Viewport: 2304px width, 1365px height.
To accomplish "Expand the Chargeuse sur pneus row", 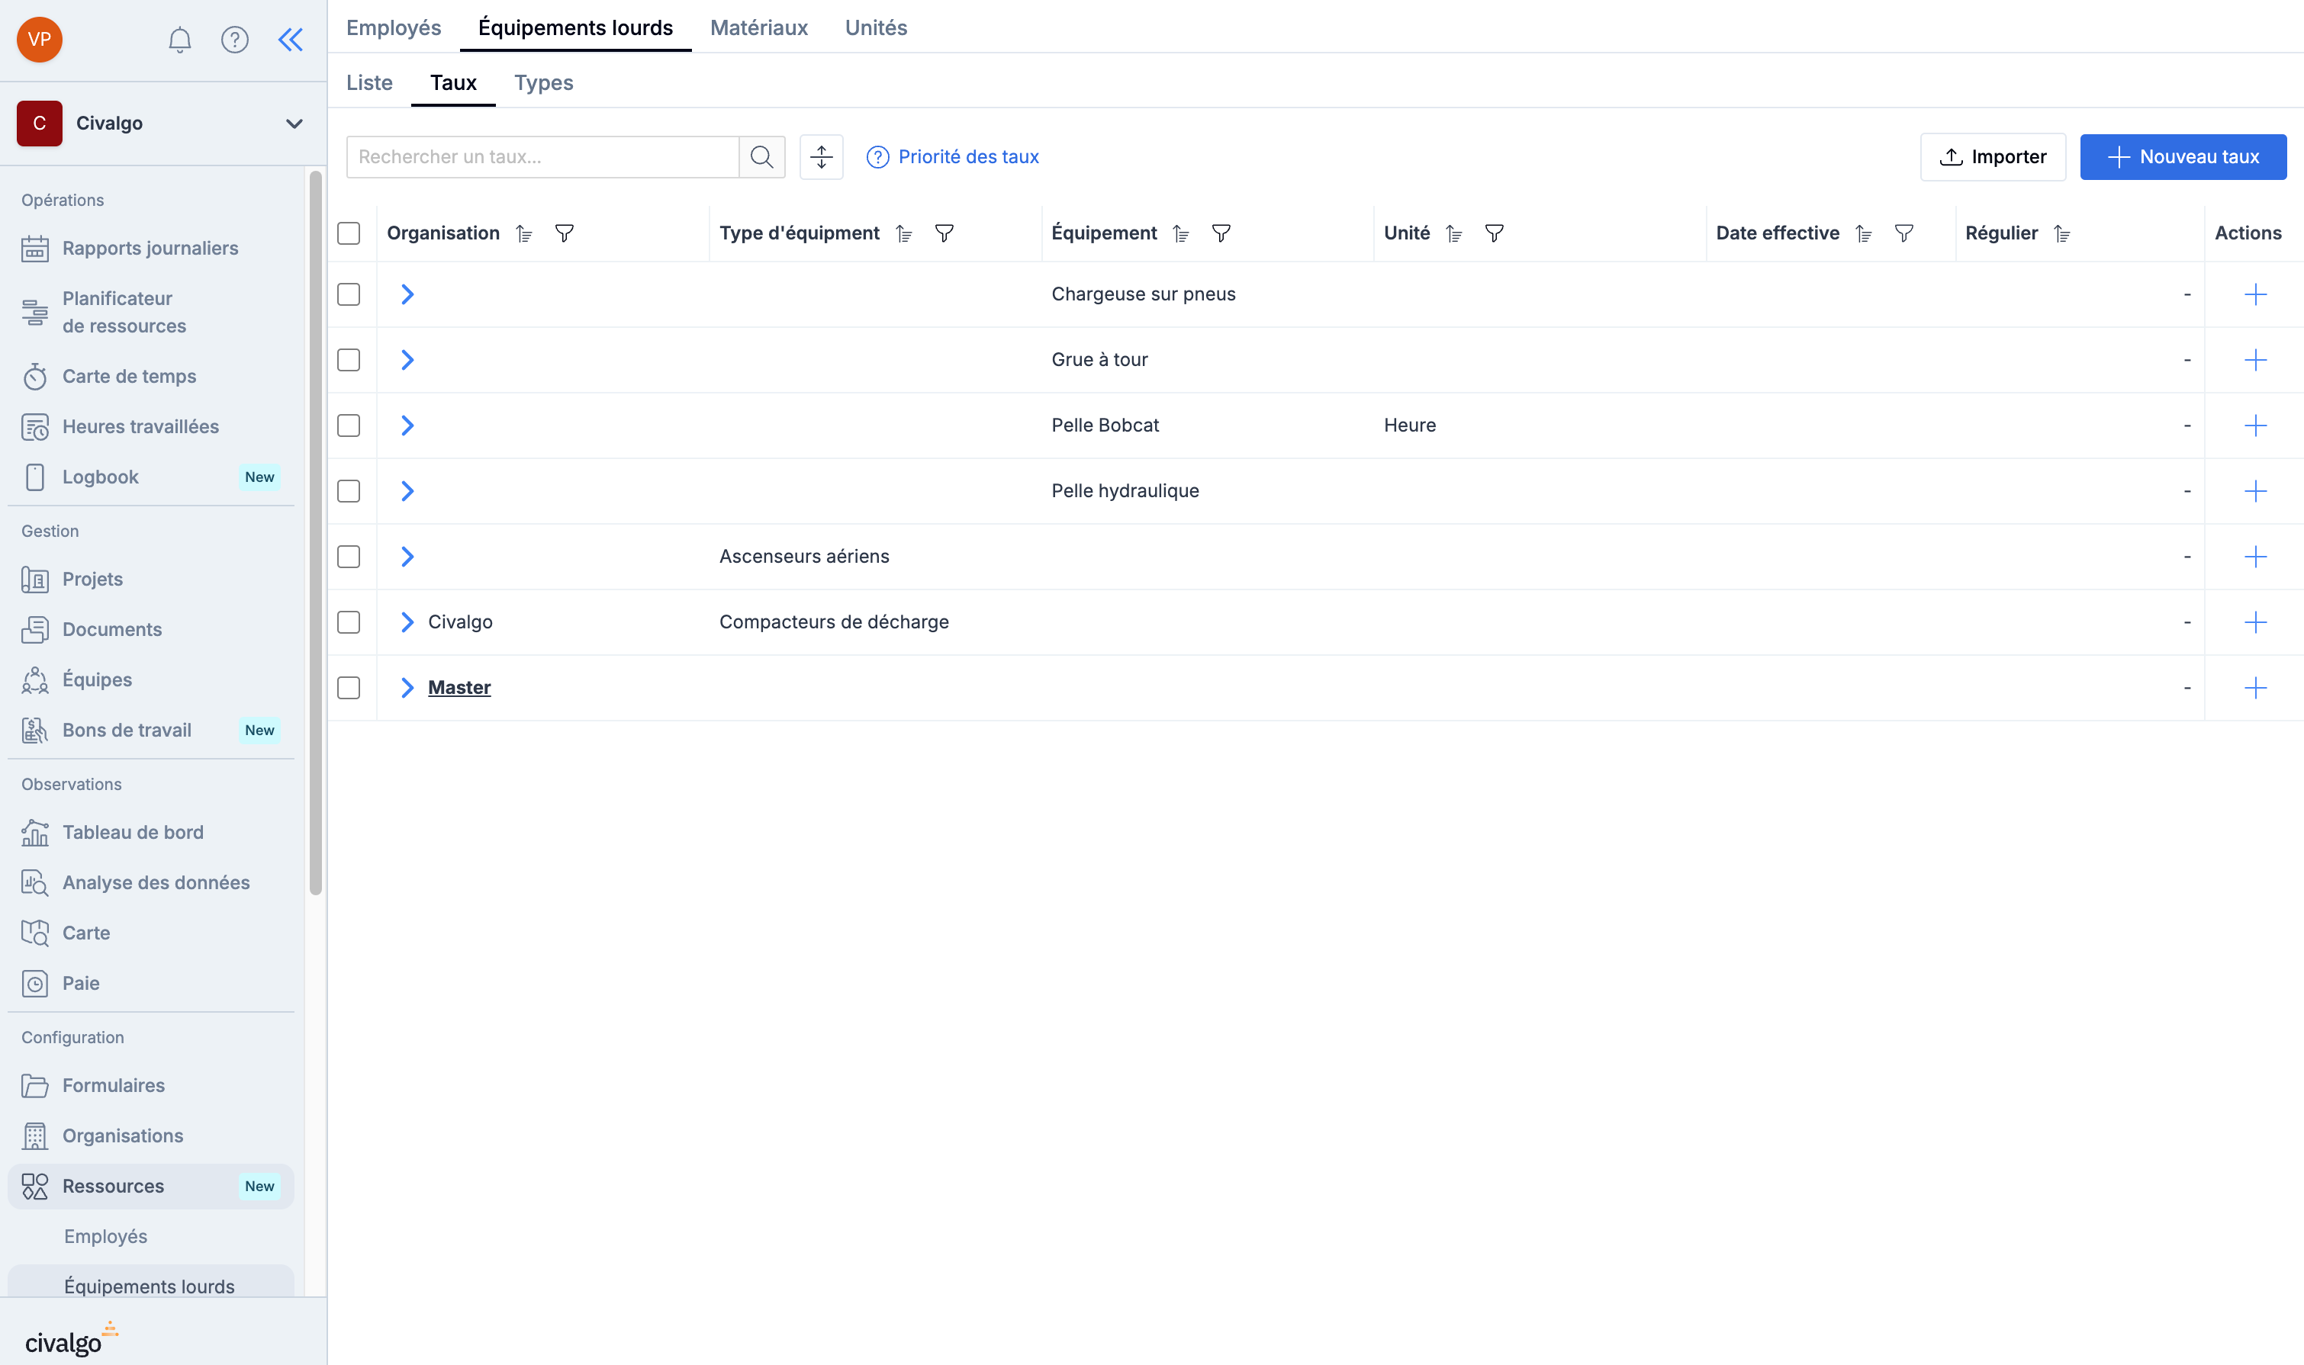I will 407,294.
